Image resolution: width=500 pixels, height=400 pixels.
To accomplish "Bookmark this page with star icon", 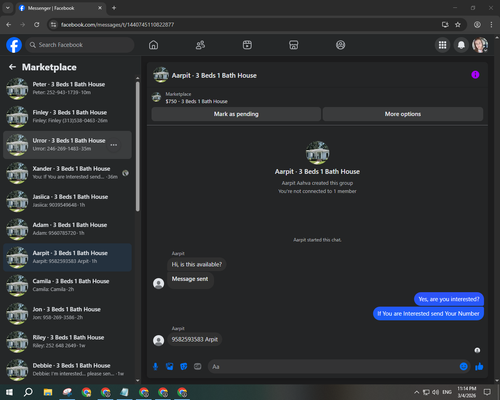I will (x=458, y=25).
